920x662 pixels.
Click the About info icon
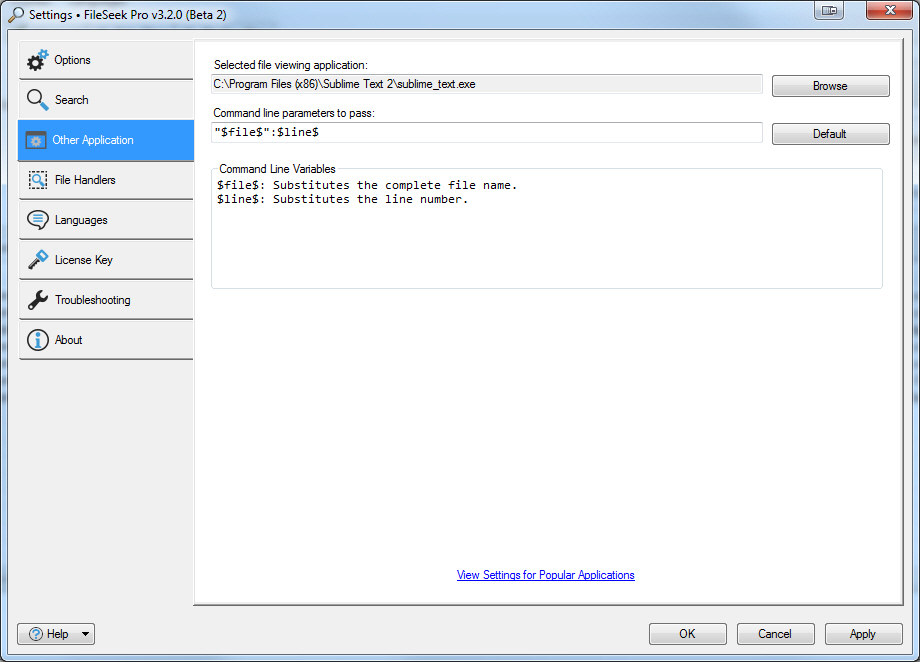coord(37,340)
